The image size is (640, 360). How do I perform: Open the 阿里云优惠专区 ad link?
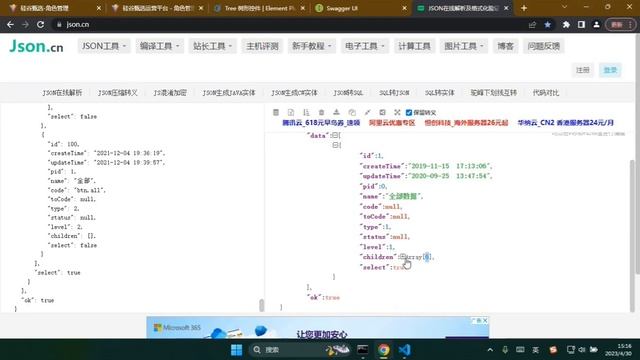pyautogui.click(x=392, y=123)
